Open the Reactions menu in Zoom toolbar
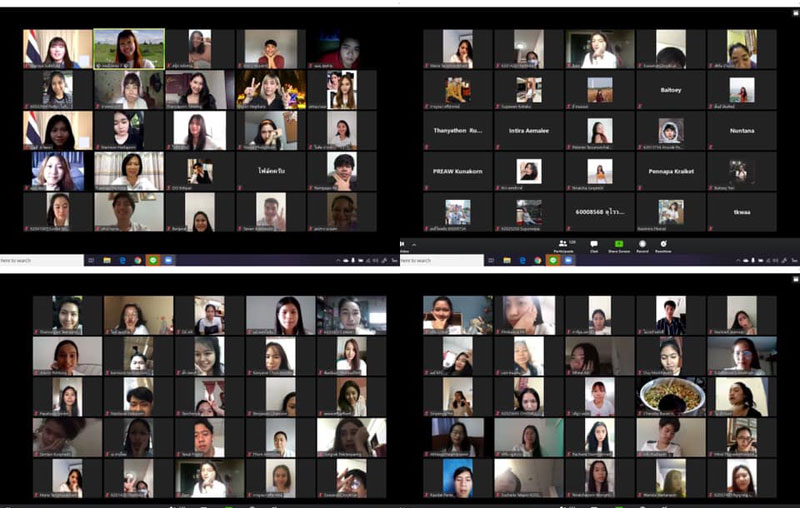 tap(663, 245)
